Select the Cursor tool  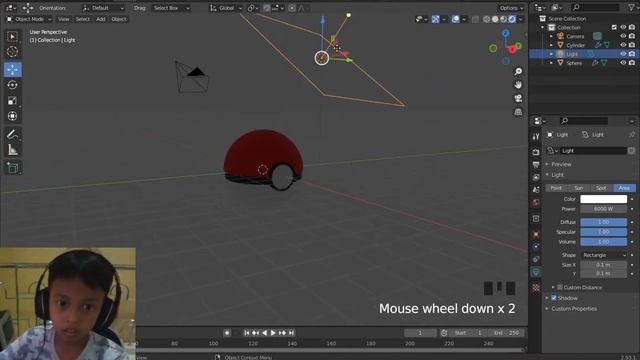(x=13, y=52)
